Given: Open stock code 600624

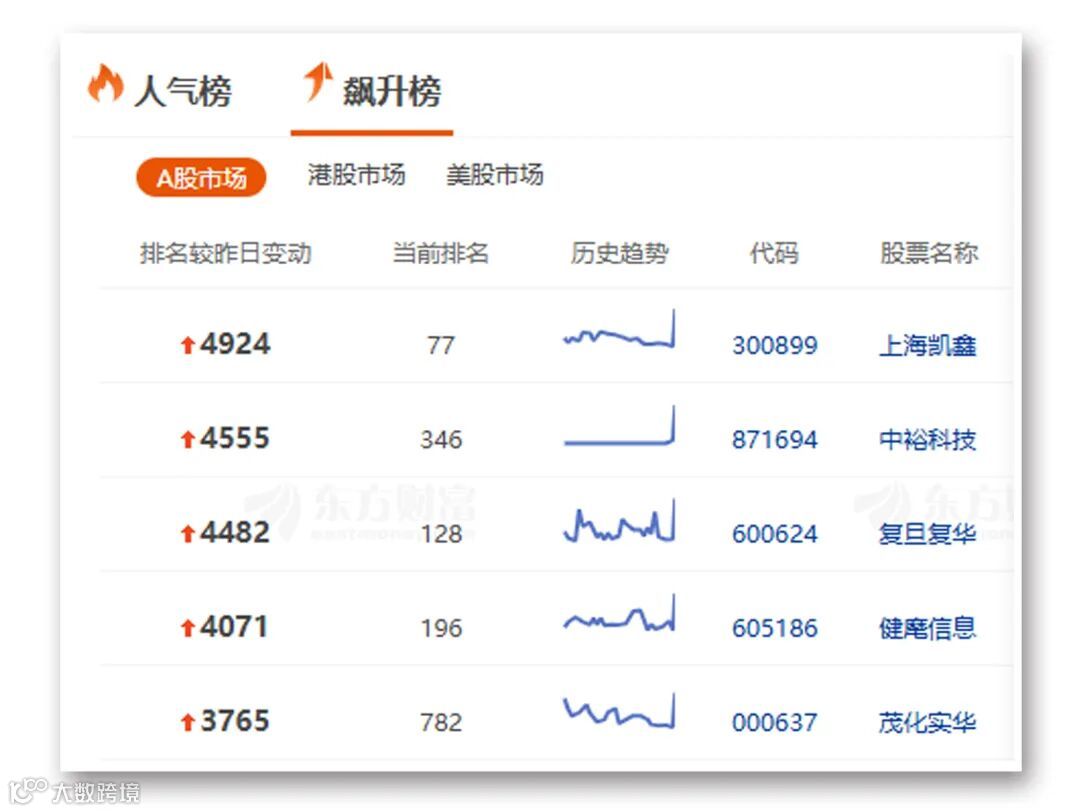Looking at the screenshot, I should click(x=774, y=534).
